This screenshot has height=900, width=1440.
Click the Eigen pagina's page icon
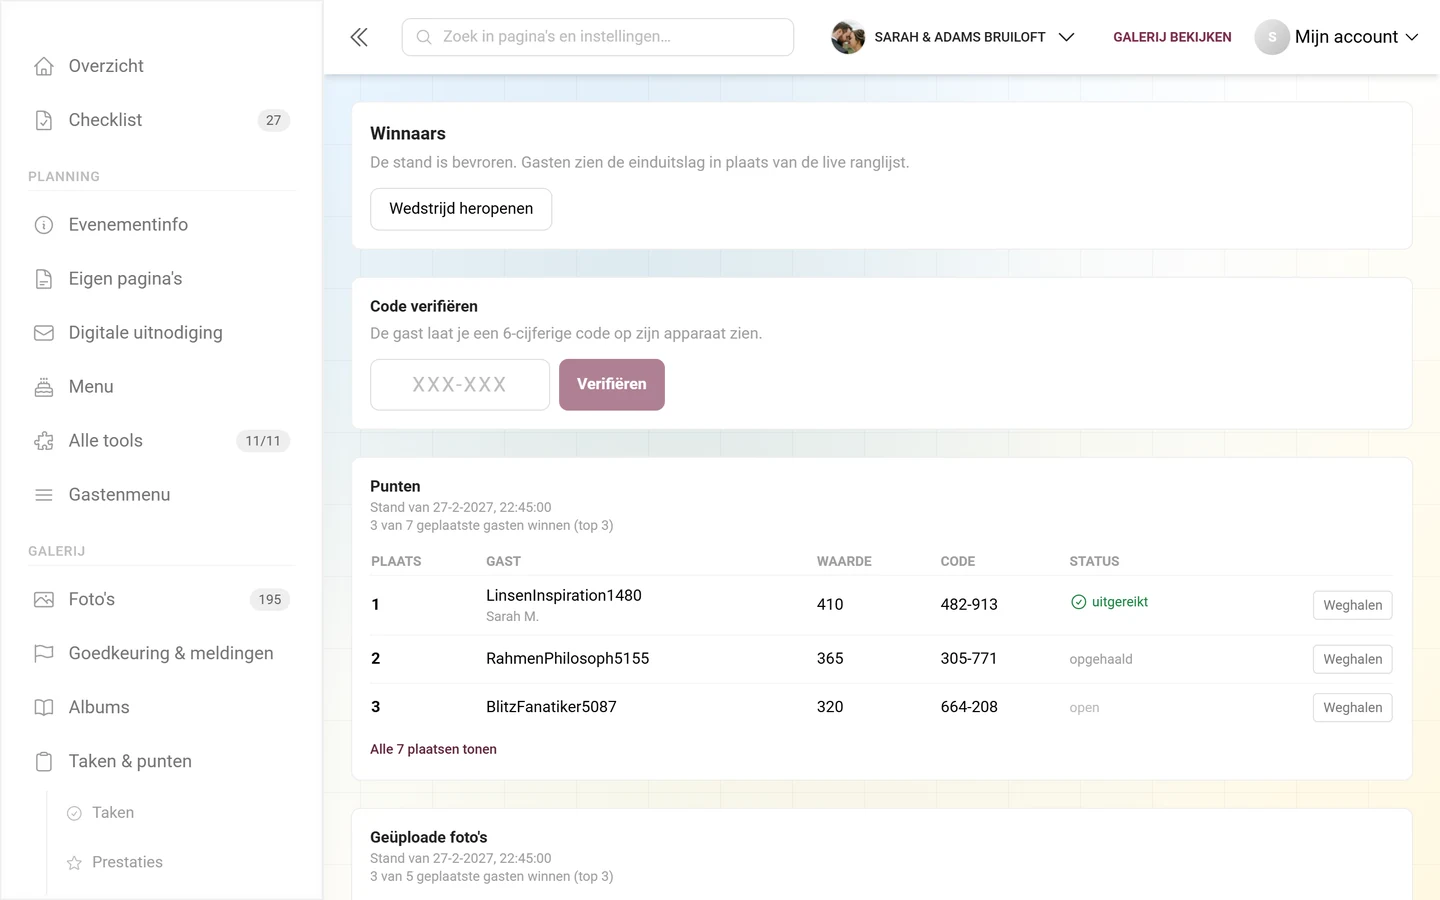[x=44, y=279]
